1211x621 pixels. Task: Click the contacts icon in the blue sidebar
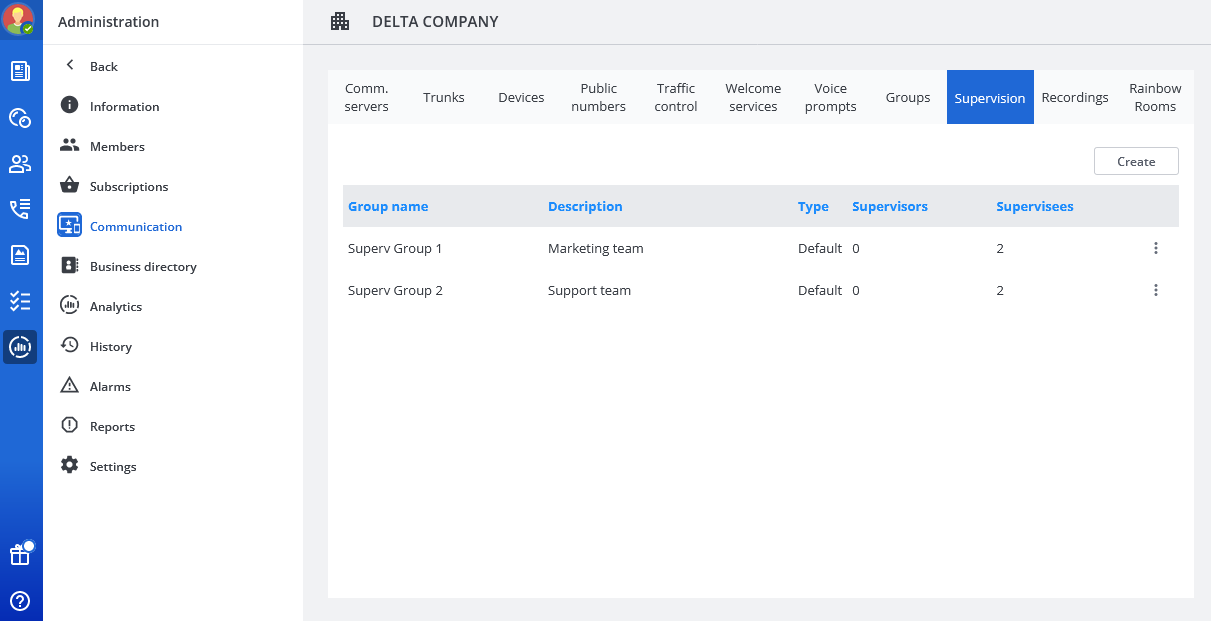[20, 163]
